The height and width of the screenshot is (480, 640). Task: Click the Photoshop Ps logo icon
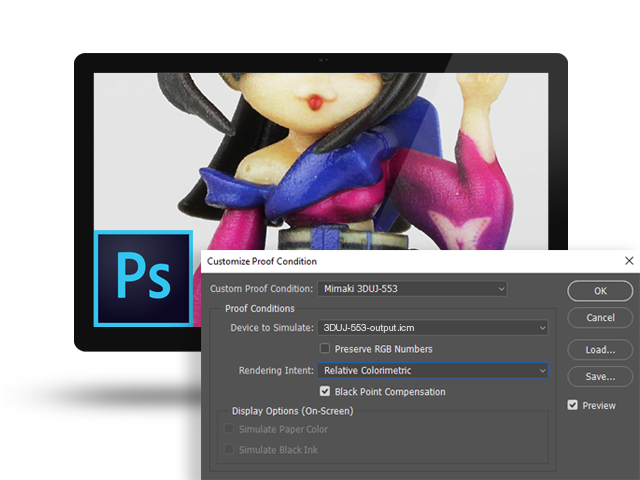click(x=143, y=278)
